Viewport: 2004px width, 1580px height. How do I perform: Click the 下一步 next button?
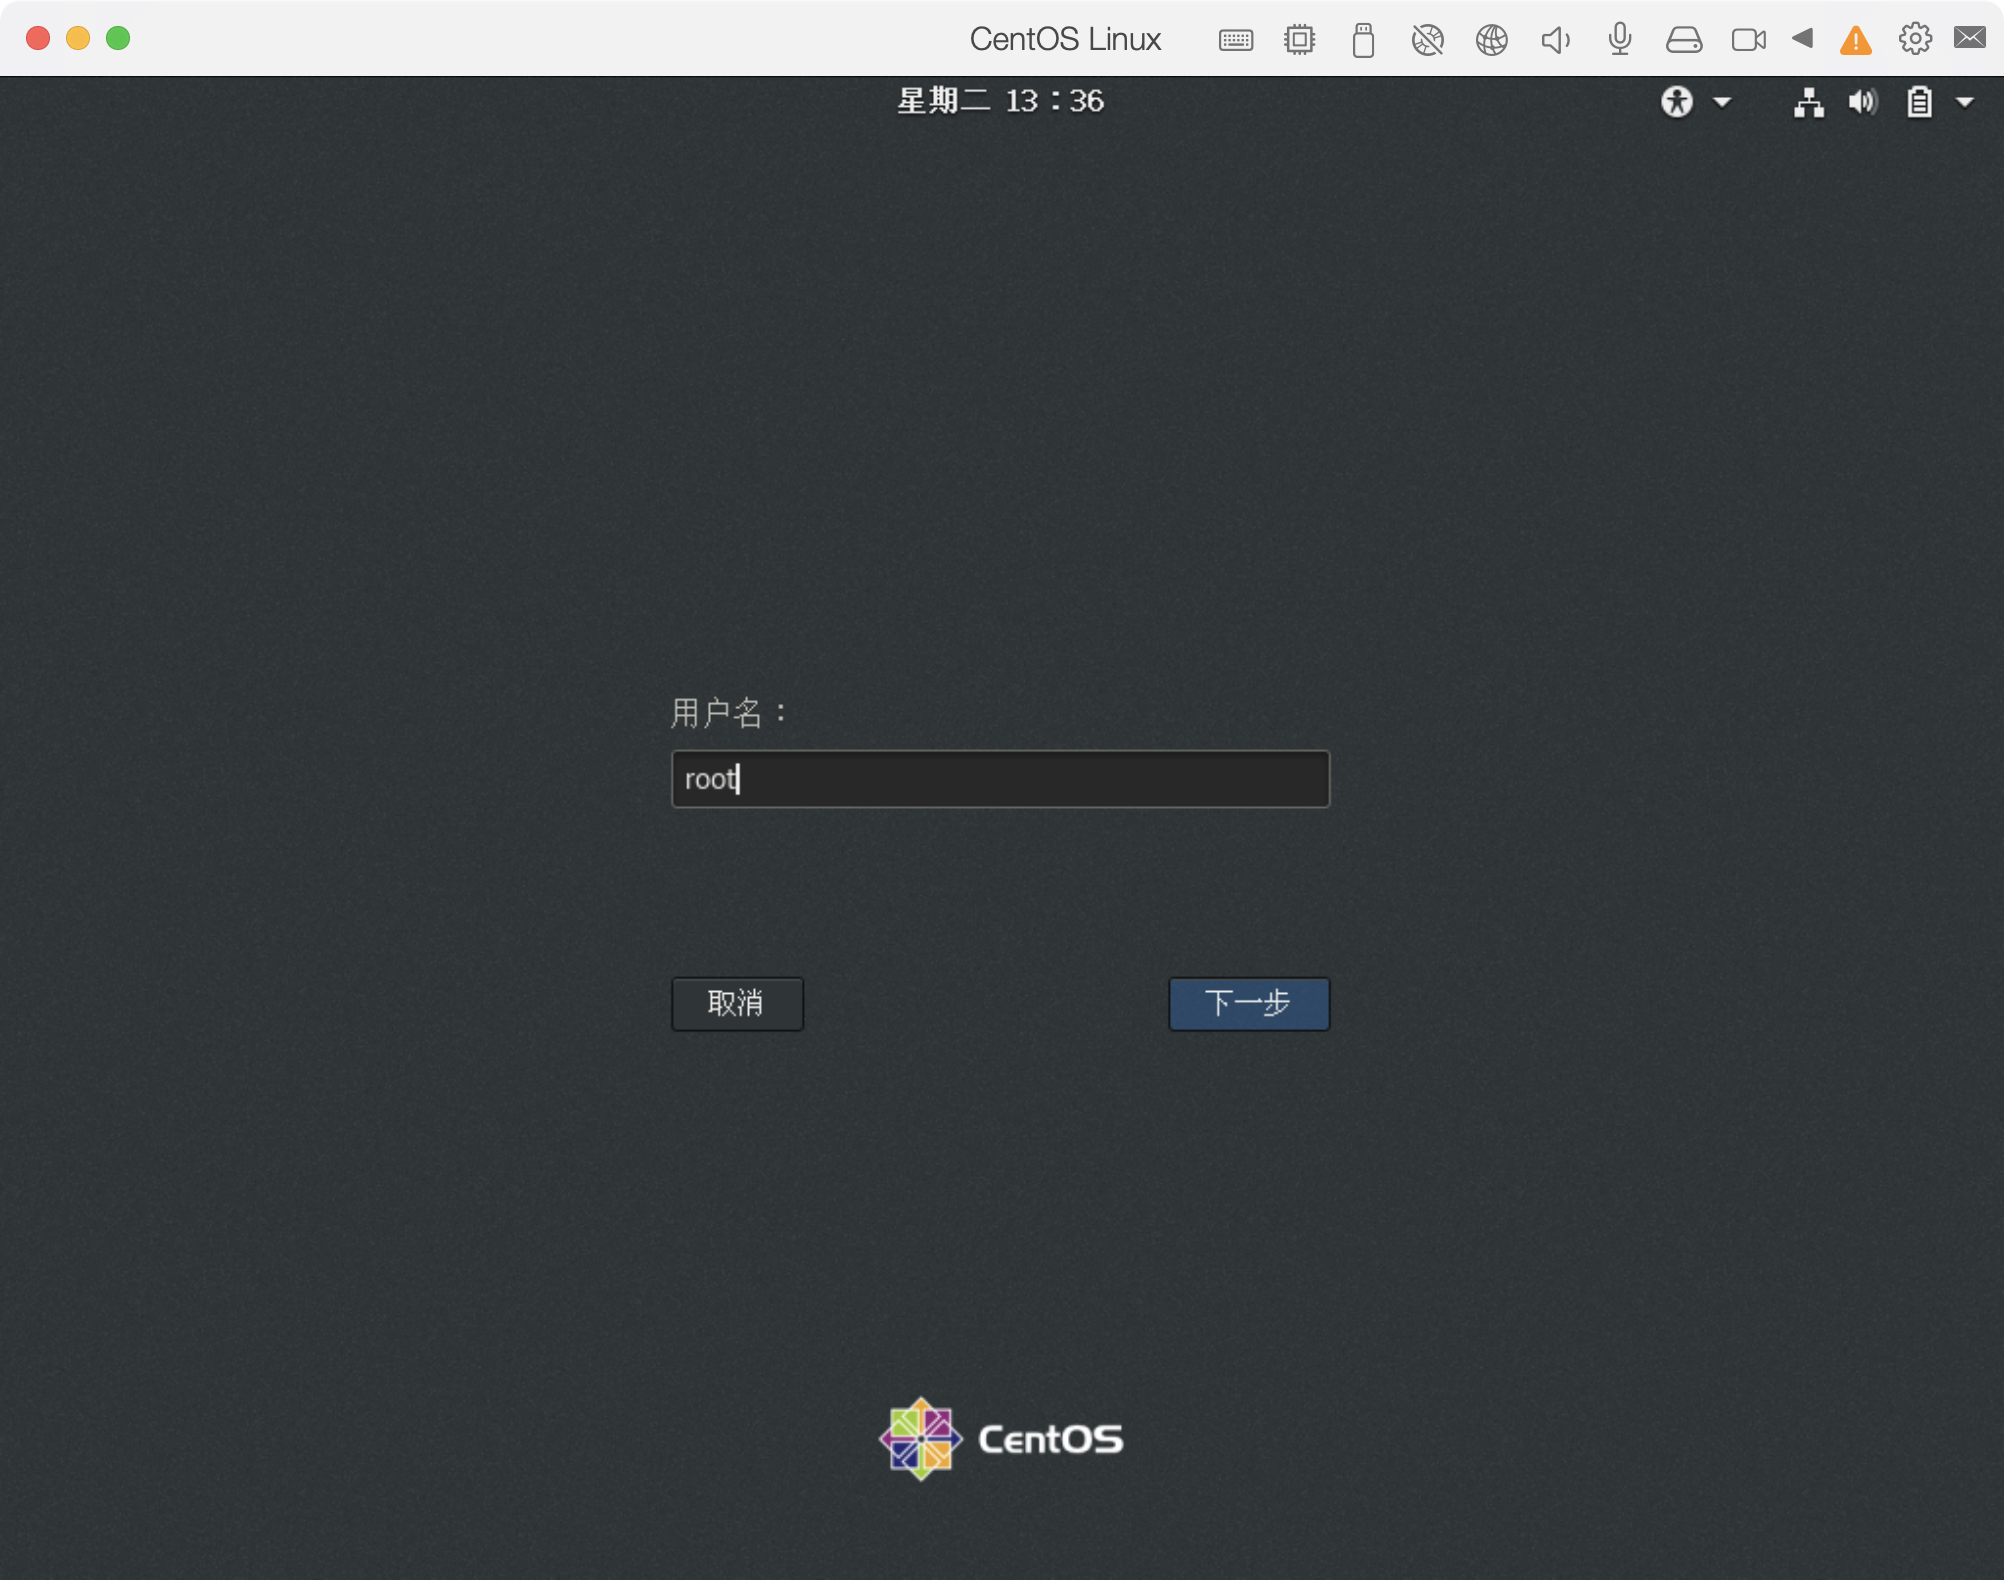tap(1249, 1003)
